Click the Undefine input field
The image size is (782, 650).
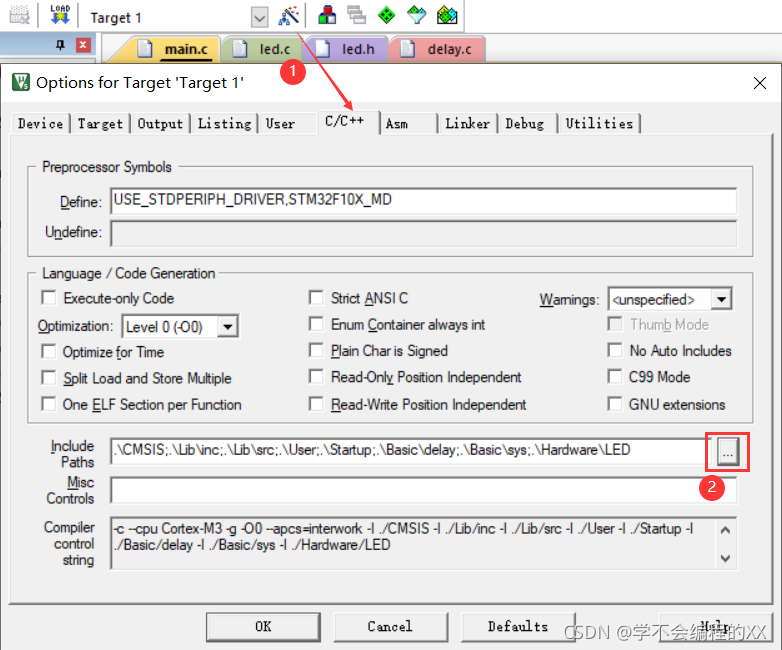(423, 233)
